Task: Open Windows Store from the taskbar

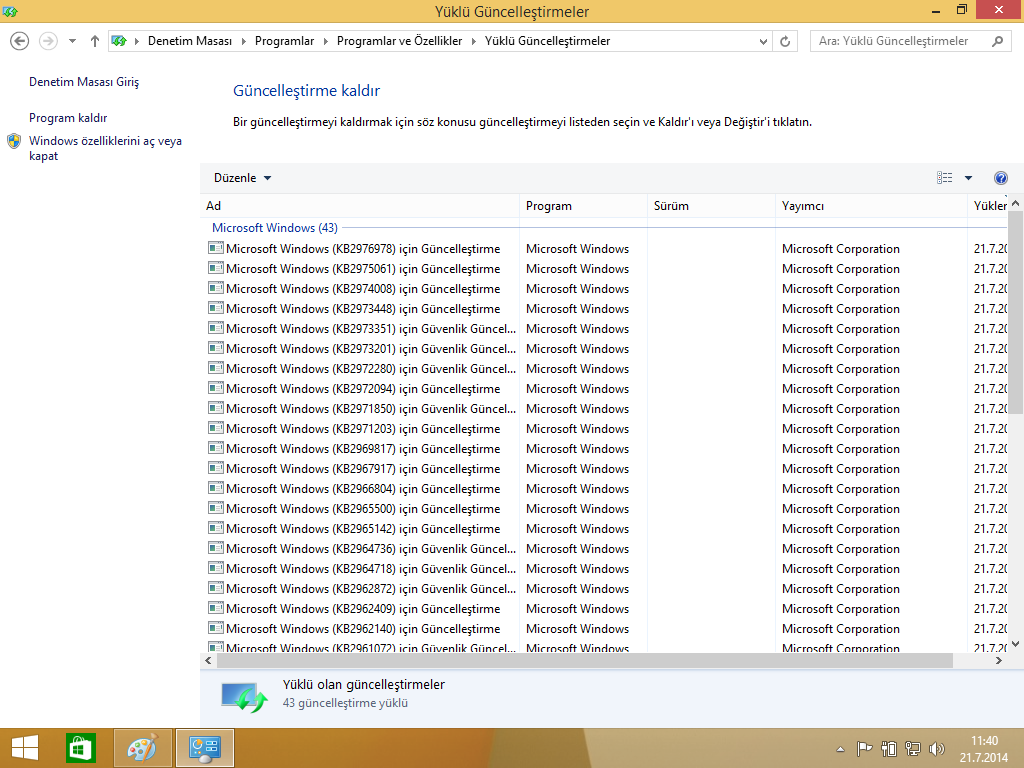Action: point(80,747)
